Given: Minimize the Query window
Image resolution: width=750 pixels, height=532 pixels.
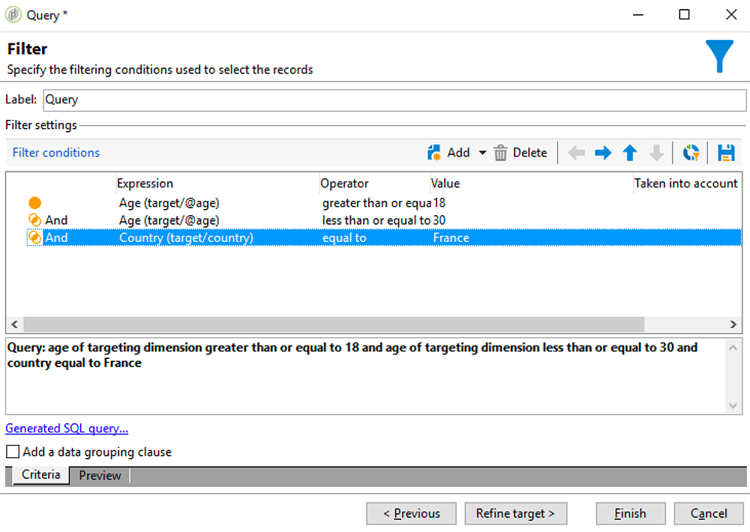Looking at the screenshot, I should pyautogui.click(x=638, y=15).
